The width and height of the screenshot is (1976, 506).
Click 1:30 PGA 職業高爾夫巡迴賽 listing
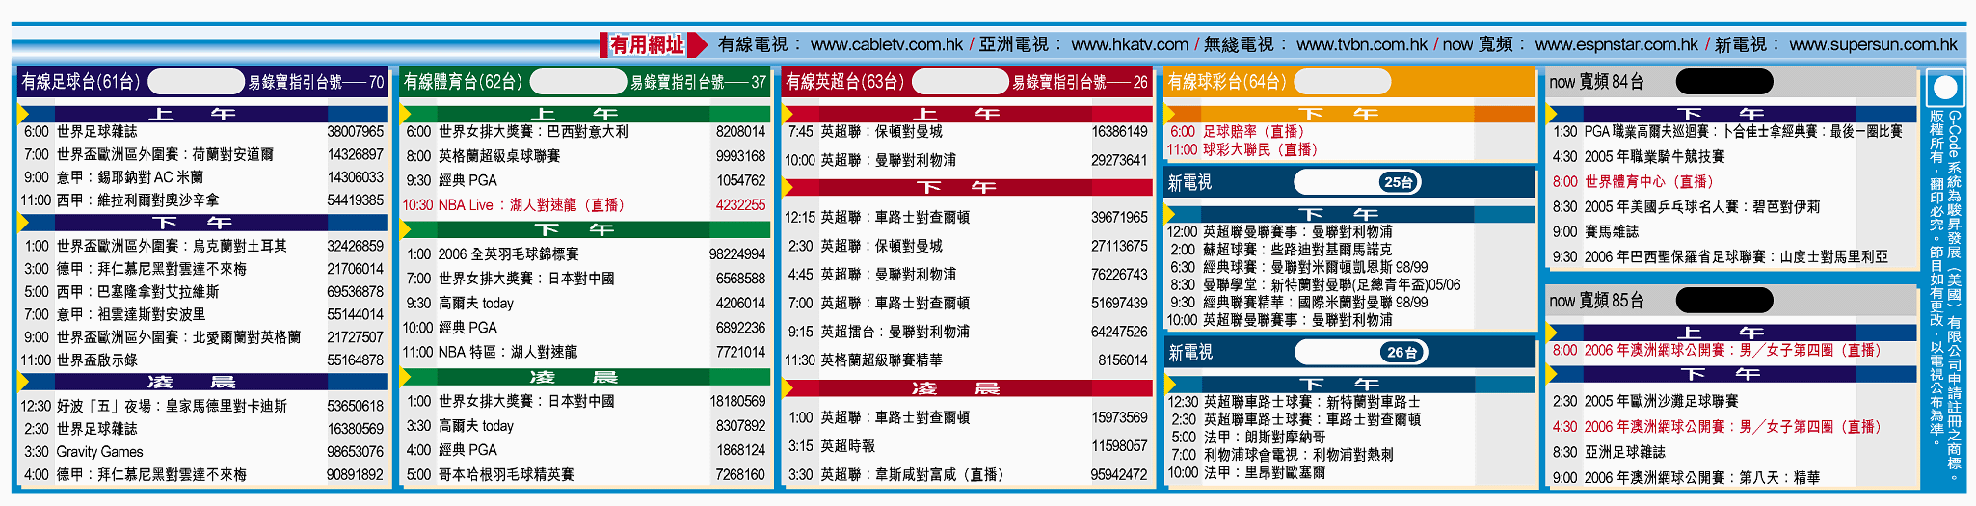(x=1728, y=131)
